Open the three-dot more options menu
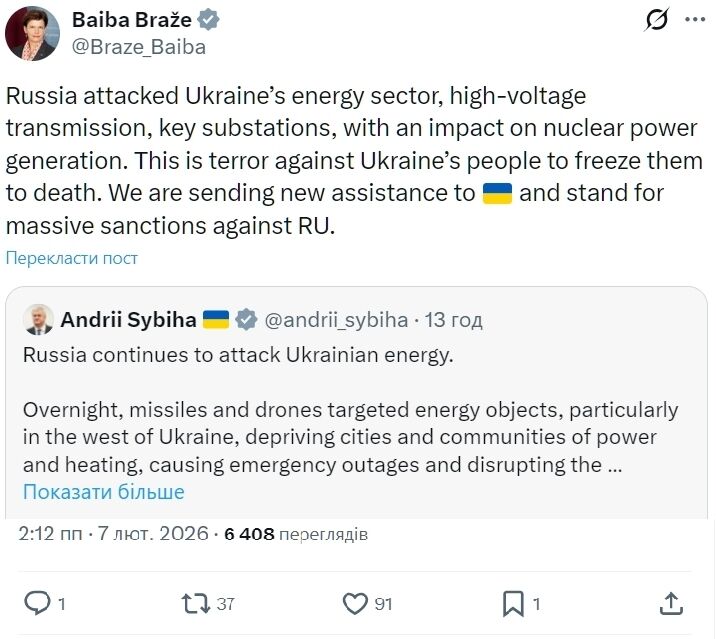716x639 pixels. [694, 19]
